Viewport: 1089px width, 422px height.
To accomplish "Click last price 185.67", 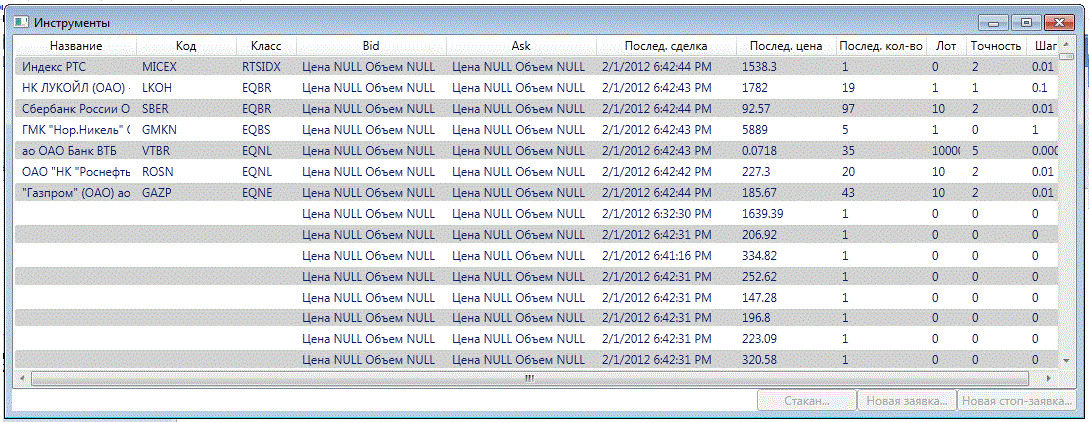I will point(759,192).
